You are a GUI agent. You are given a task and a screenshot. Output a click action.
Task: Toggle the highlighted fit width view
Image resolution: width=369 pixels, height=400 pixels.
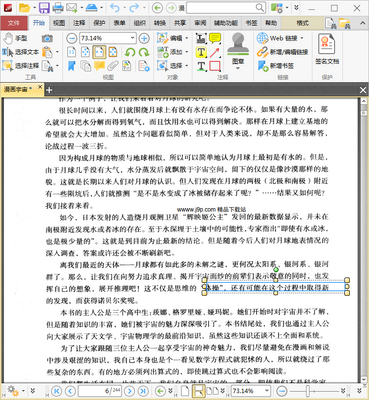pos(99,52)
